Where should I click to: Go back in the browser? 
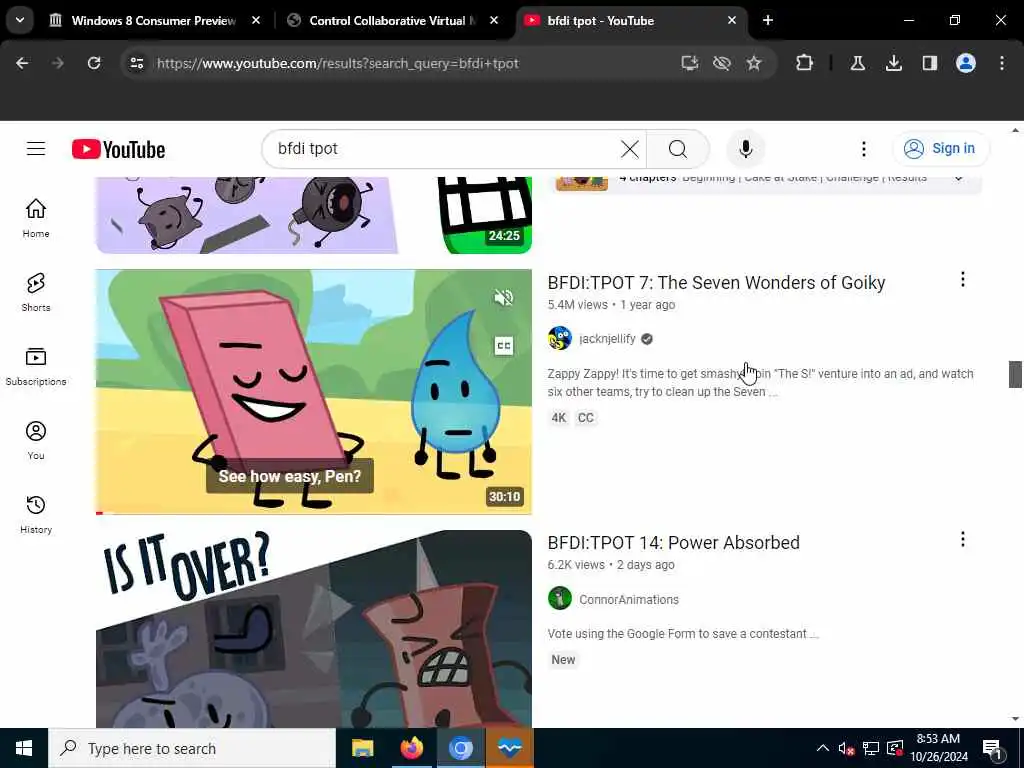pyautogui.click(x=22, y=63)
